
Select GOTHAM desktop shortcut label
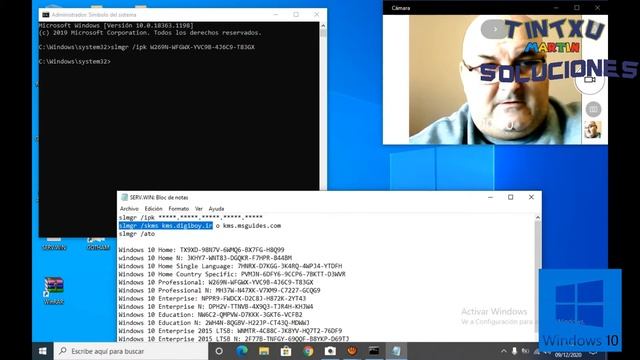point(98,247)
